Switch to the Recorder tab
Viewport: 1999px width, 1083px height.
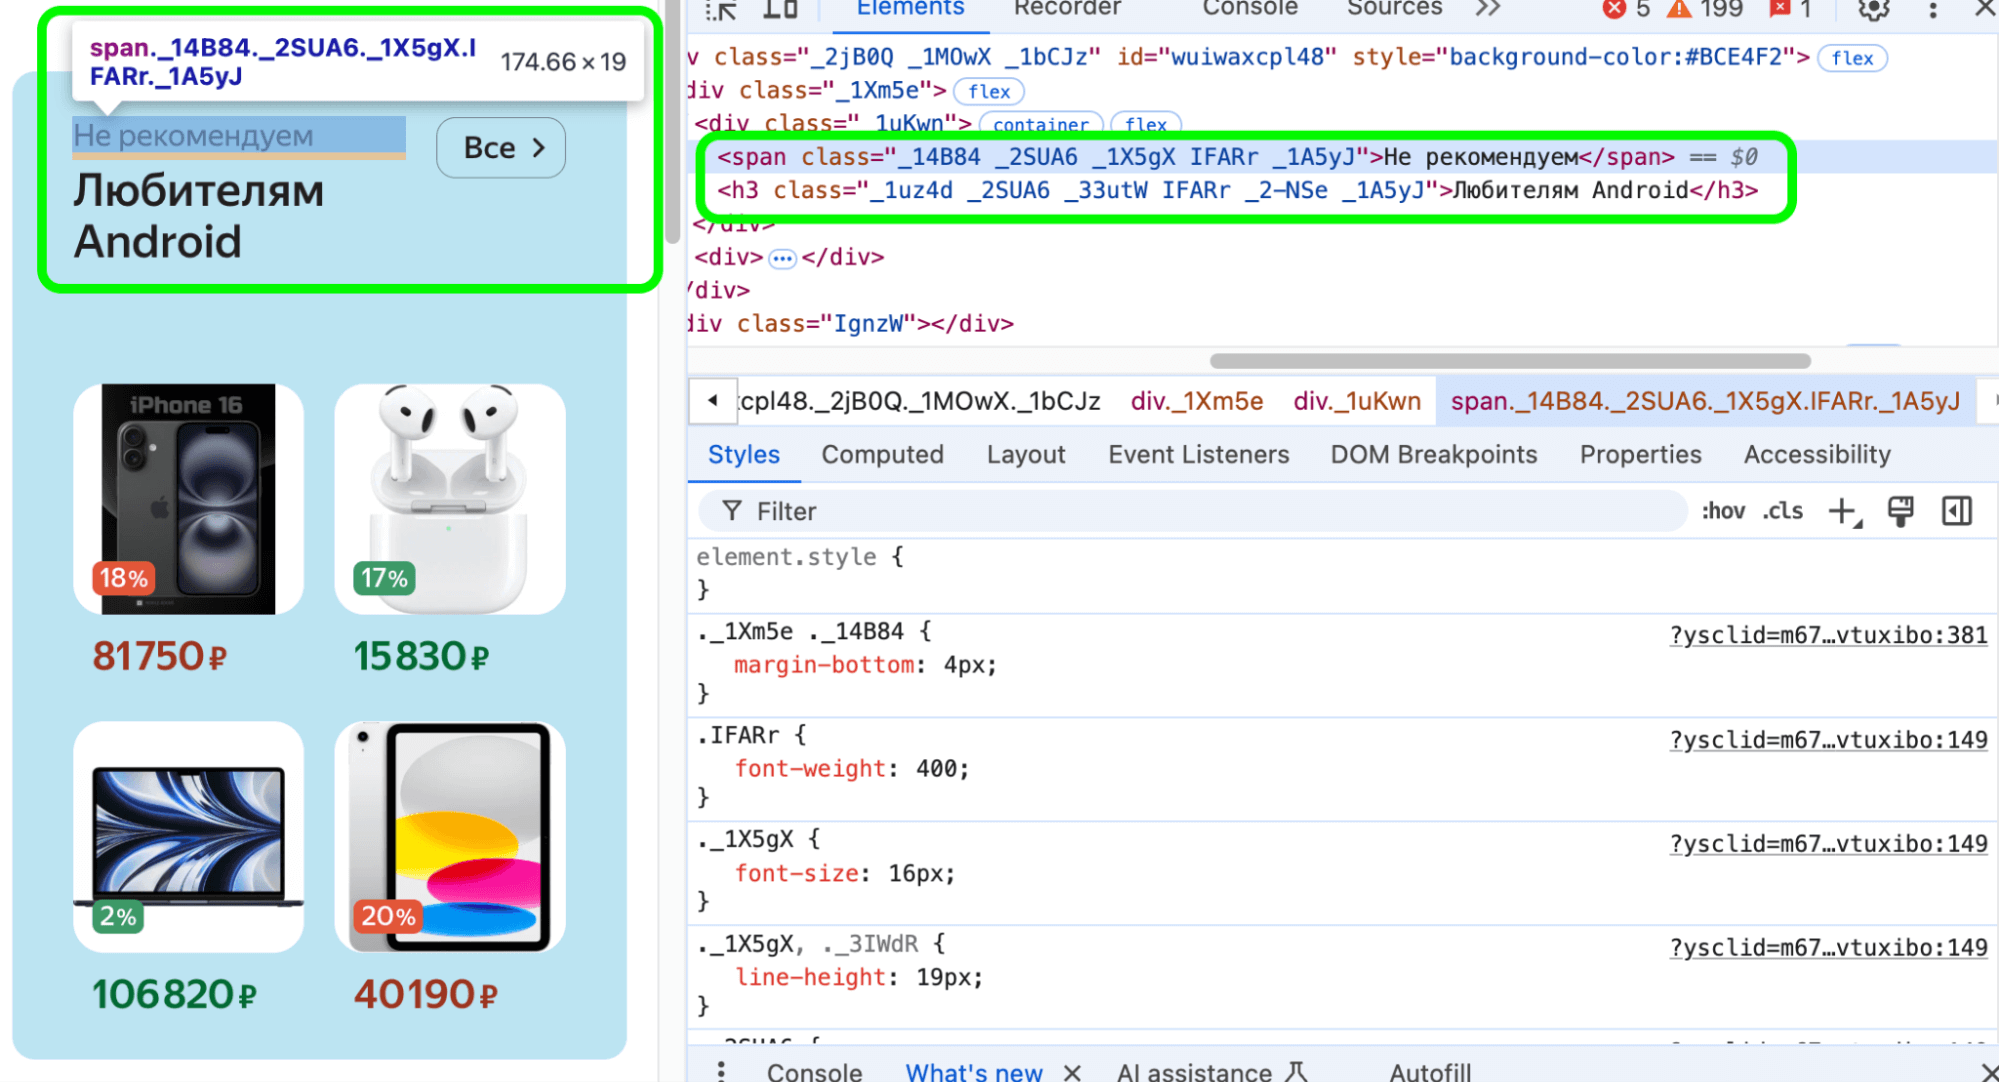tap(1067, 8)
